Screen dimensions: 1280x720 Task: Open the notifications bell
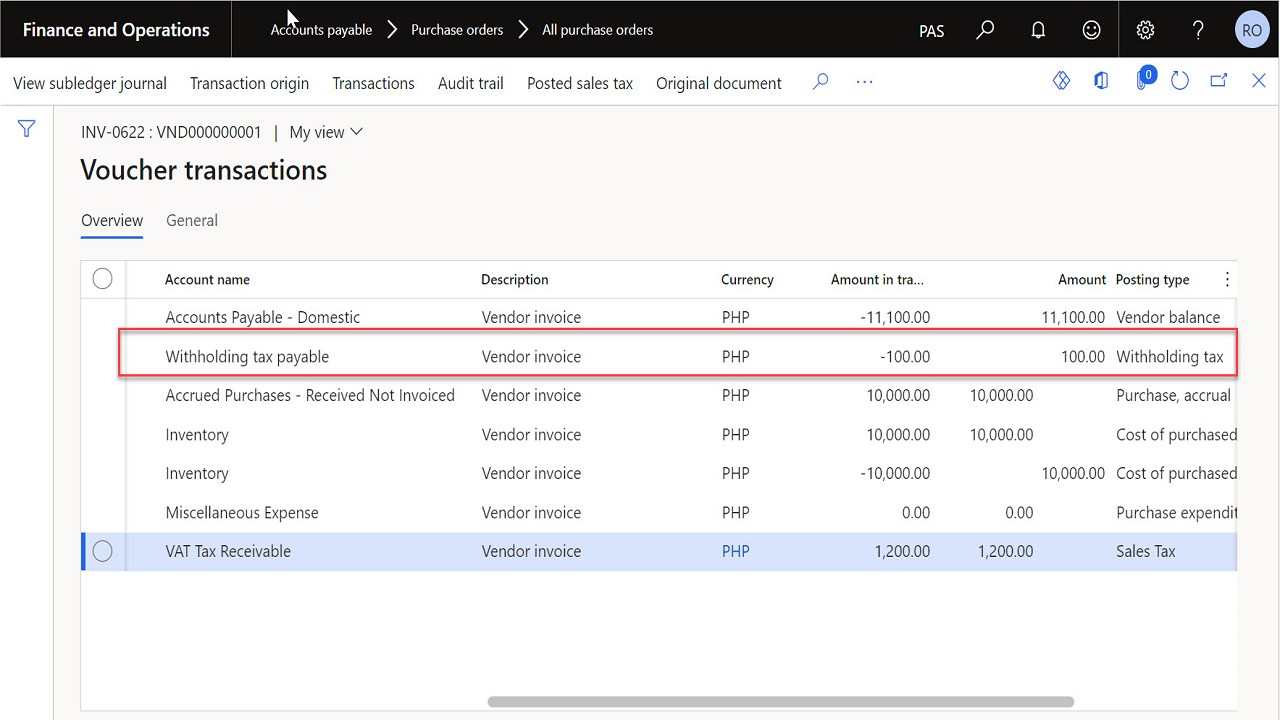coord(1038,30)
